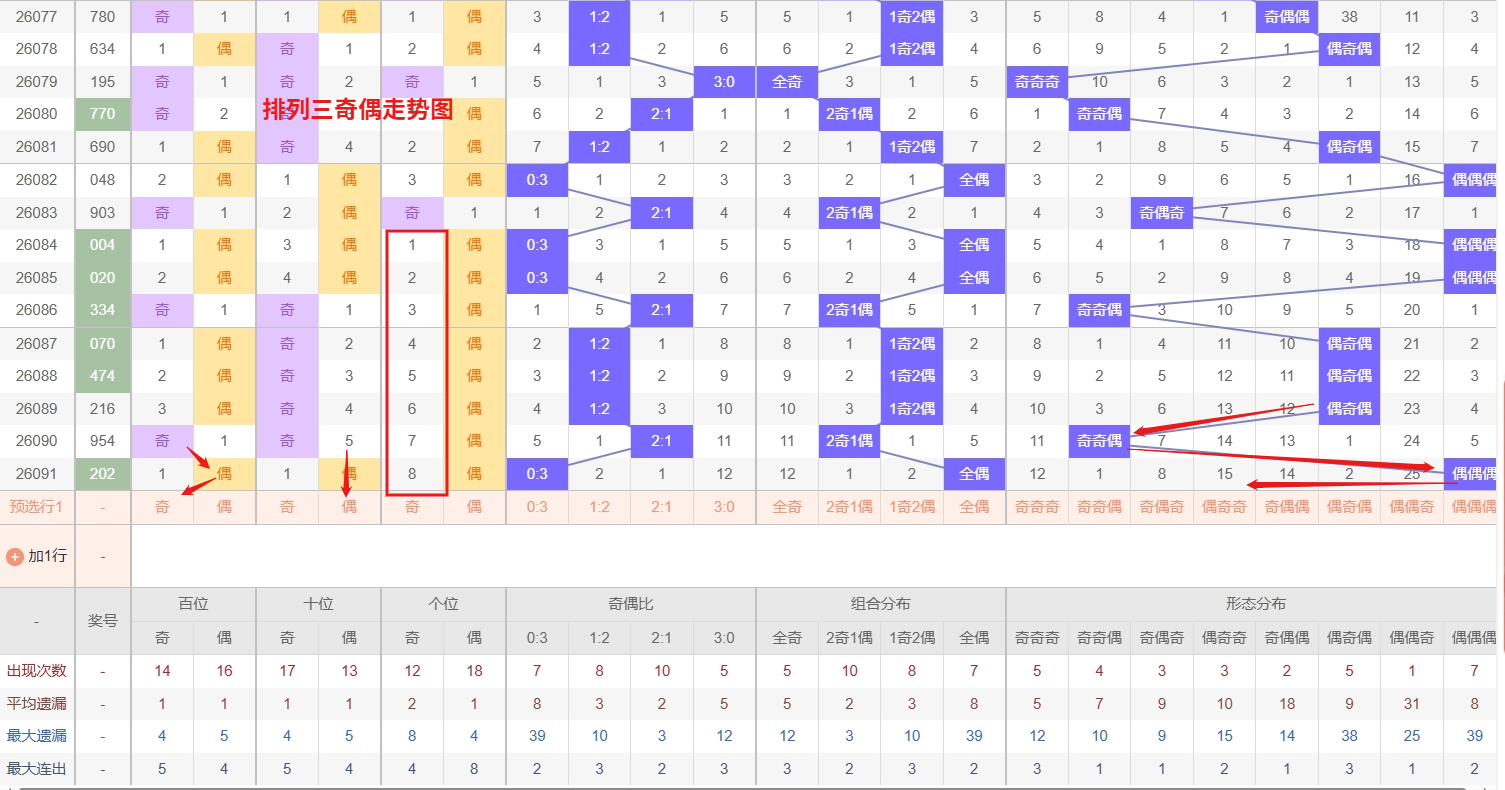Click the plus icon beside 加1行
Viewport: 1505px width, 790px height.
tap(15, 556)
